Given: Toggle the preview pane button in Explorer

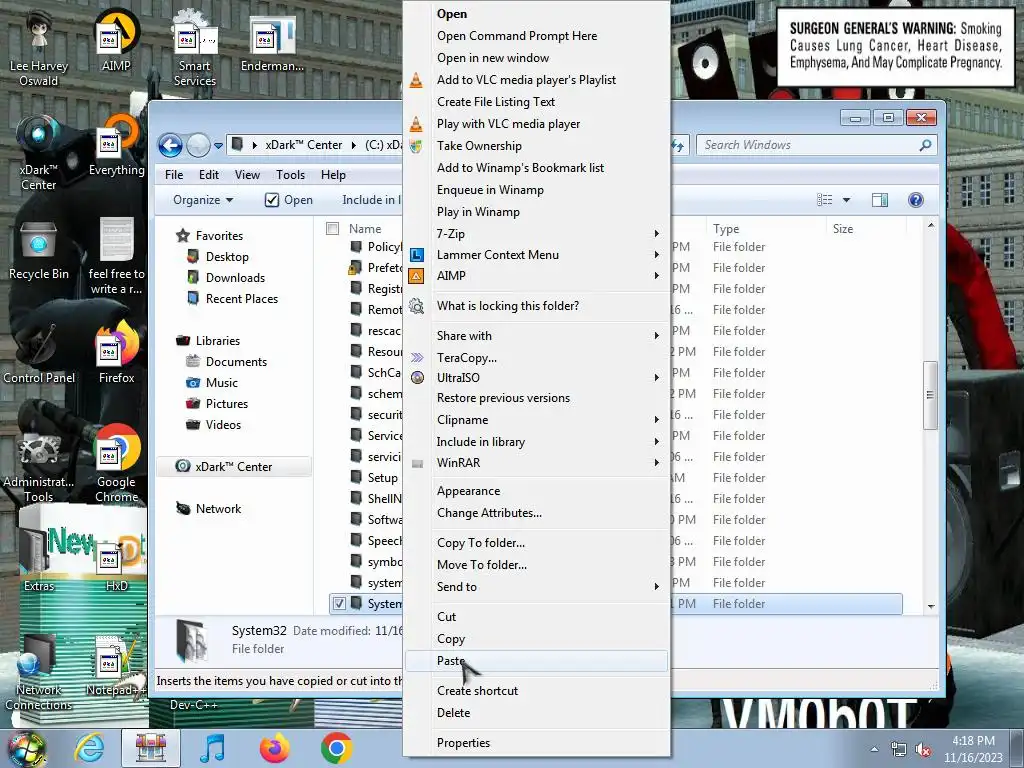Looking at the screenshot, I should [880, 200].
